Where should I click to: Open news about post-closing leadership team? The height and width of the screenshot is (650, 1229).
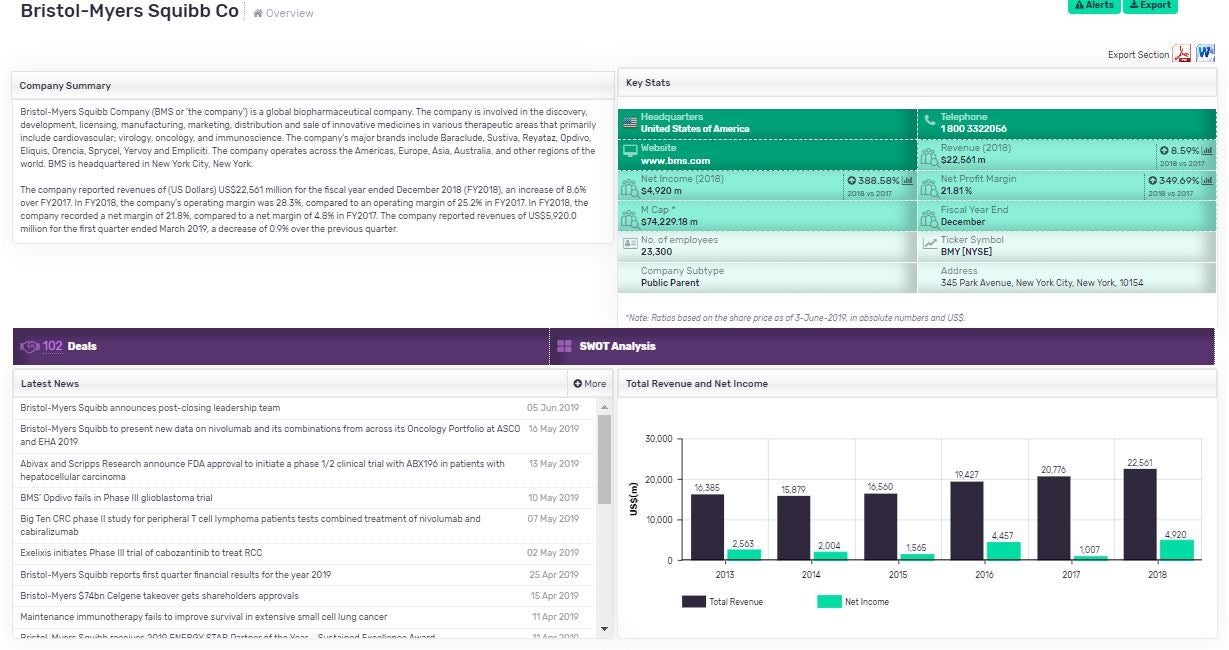(150, 408)
